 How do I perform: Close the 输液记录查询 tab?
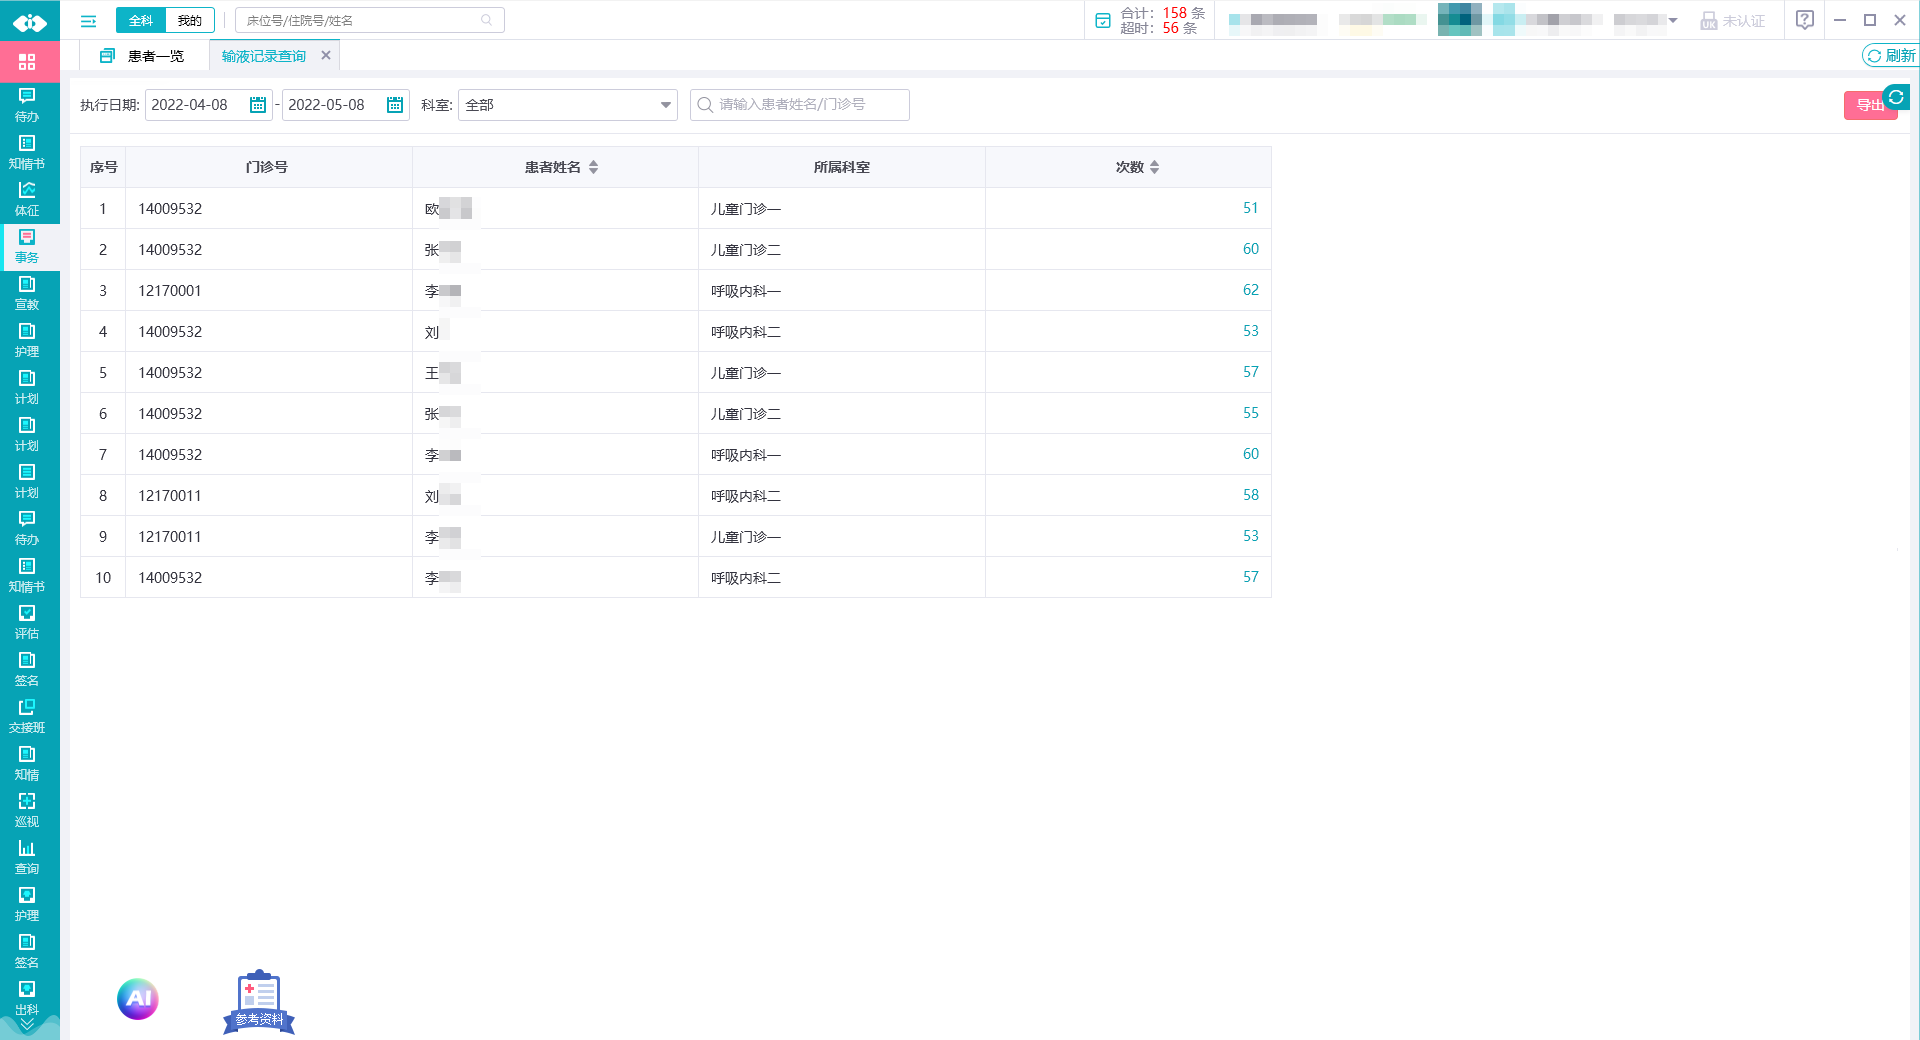pyautogui.click(x=326, y=56)
